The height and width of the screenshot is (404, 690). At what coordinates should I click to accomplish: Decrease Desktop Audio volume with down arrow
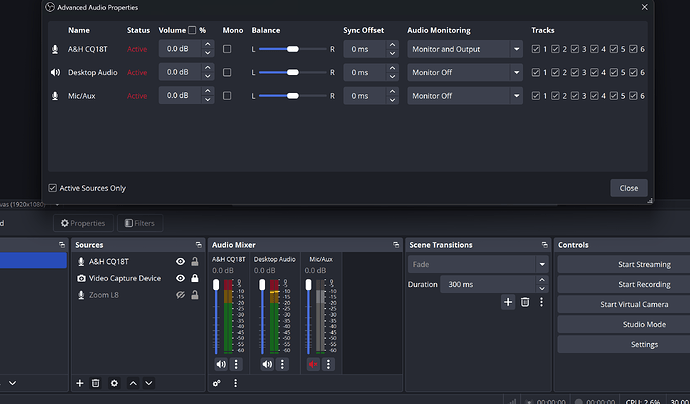point(208,77)
